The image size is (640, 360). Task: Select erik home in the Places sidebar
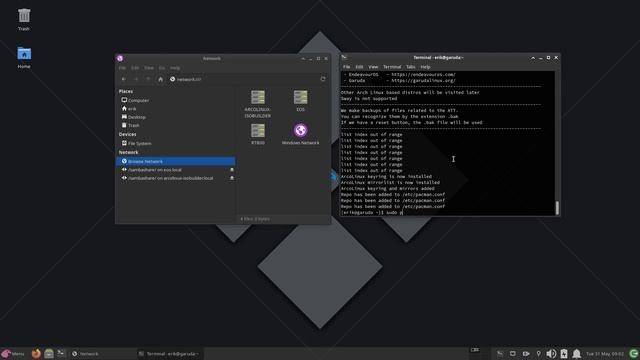point(176,109)
